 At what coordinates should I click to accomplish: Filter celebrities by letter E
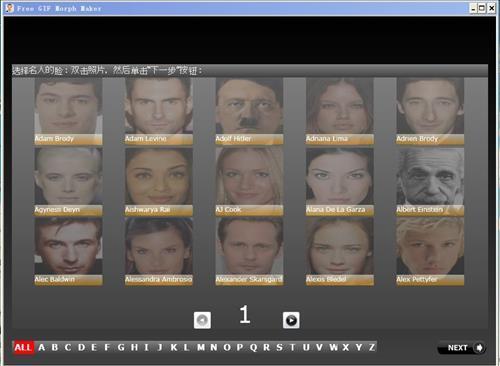[x=94, y=347]
